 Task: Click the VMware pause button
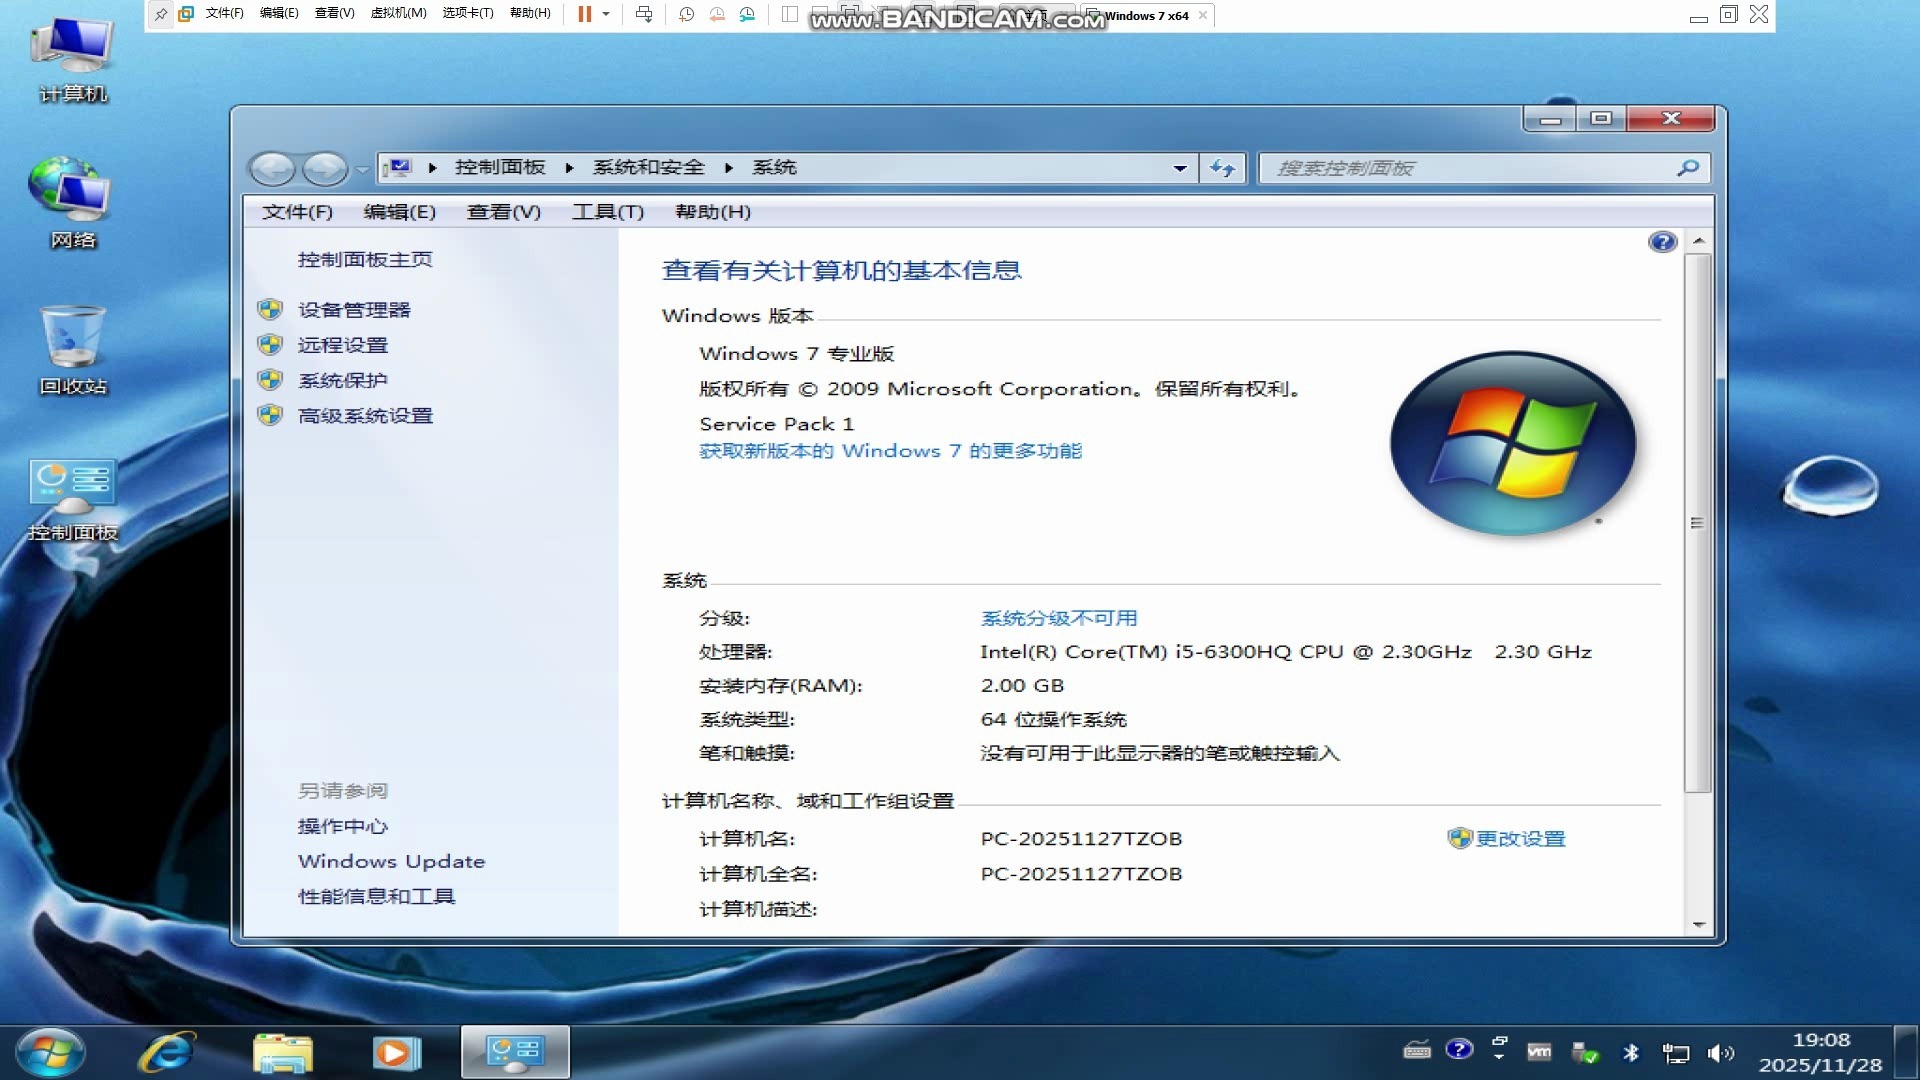[585, 14]
